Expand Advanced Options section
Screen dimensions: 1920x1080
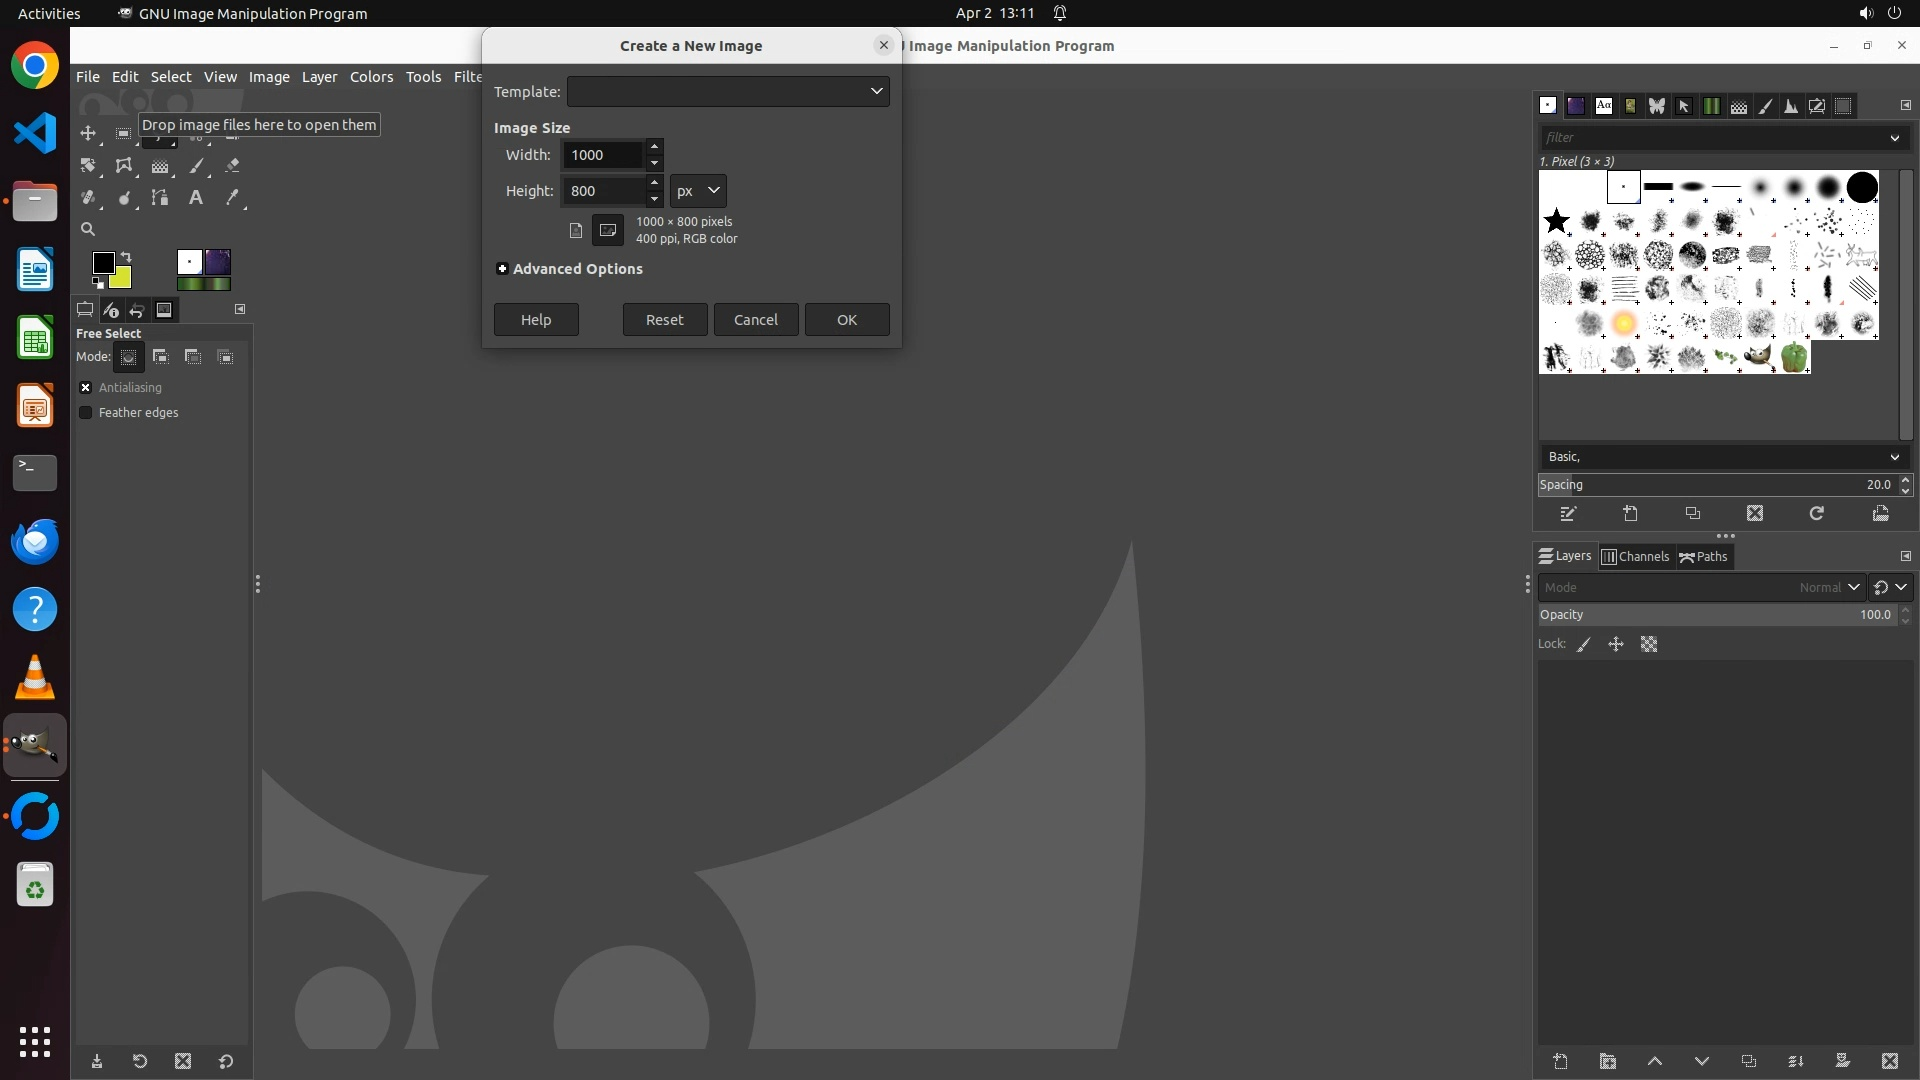(502, 269)
